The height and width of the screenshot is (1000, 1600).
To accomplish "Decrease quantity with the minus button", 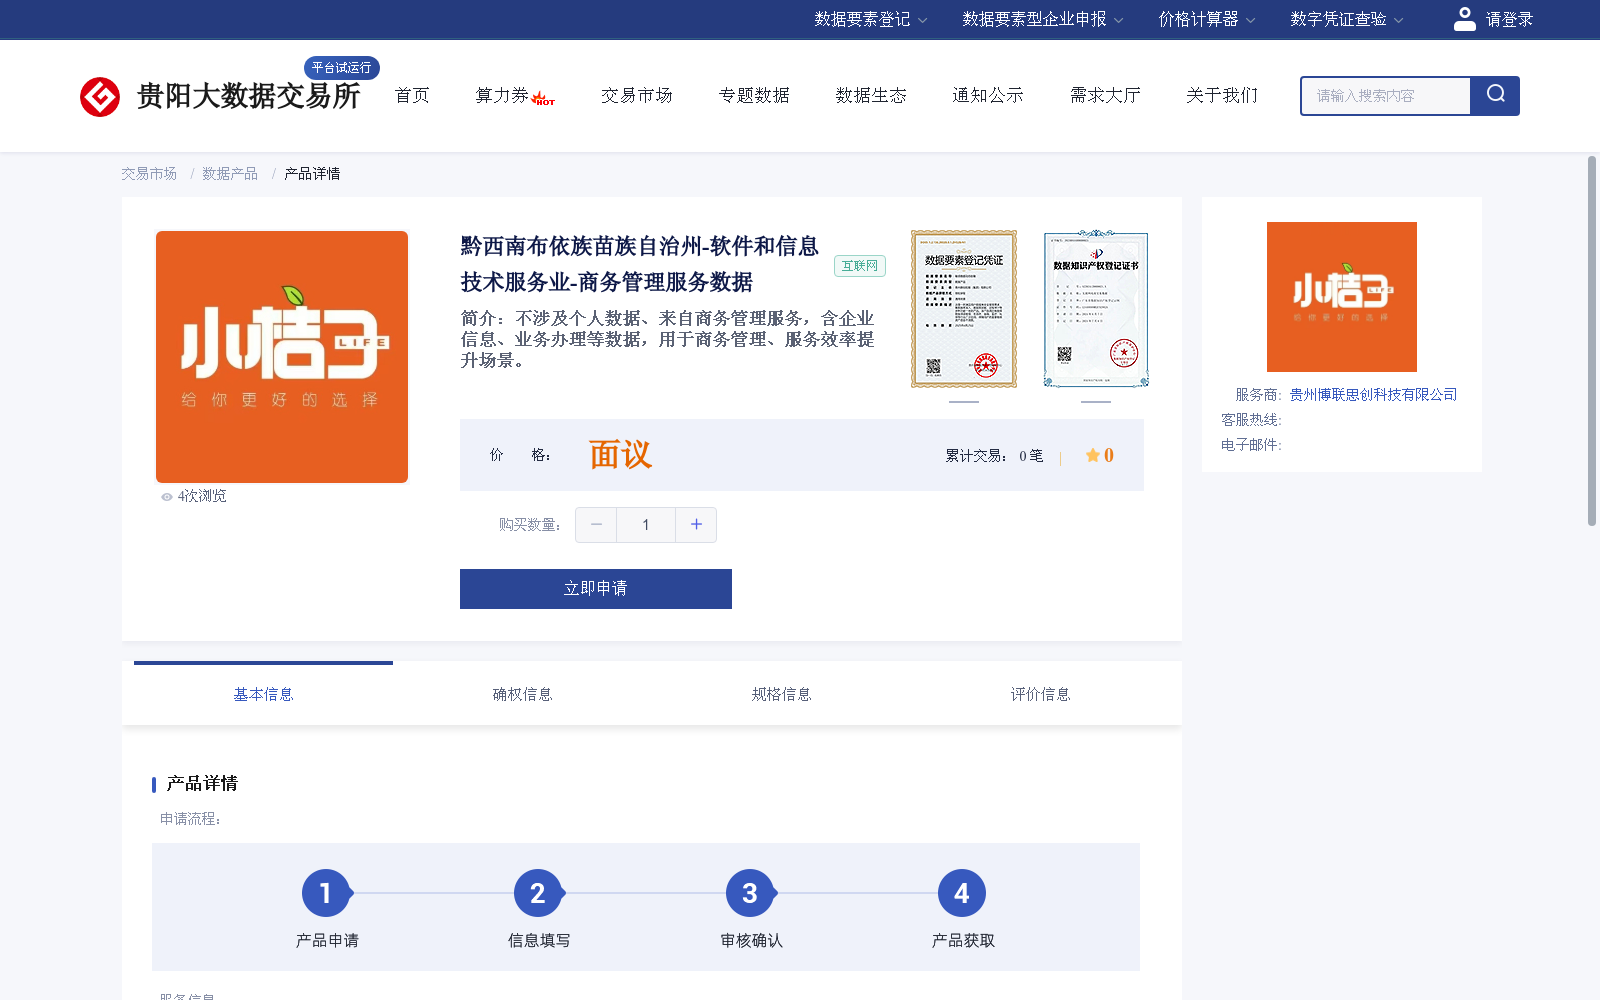I will [596, 525].
